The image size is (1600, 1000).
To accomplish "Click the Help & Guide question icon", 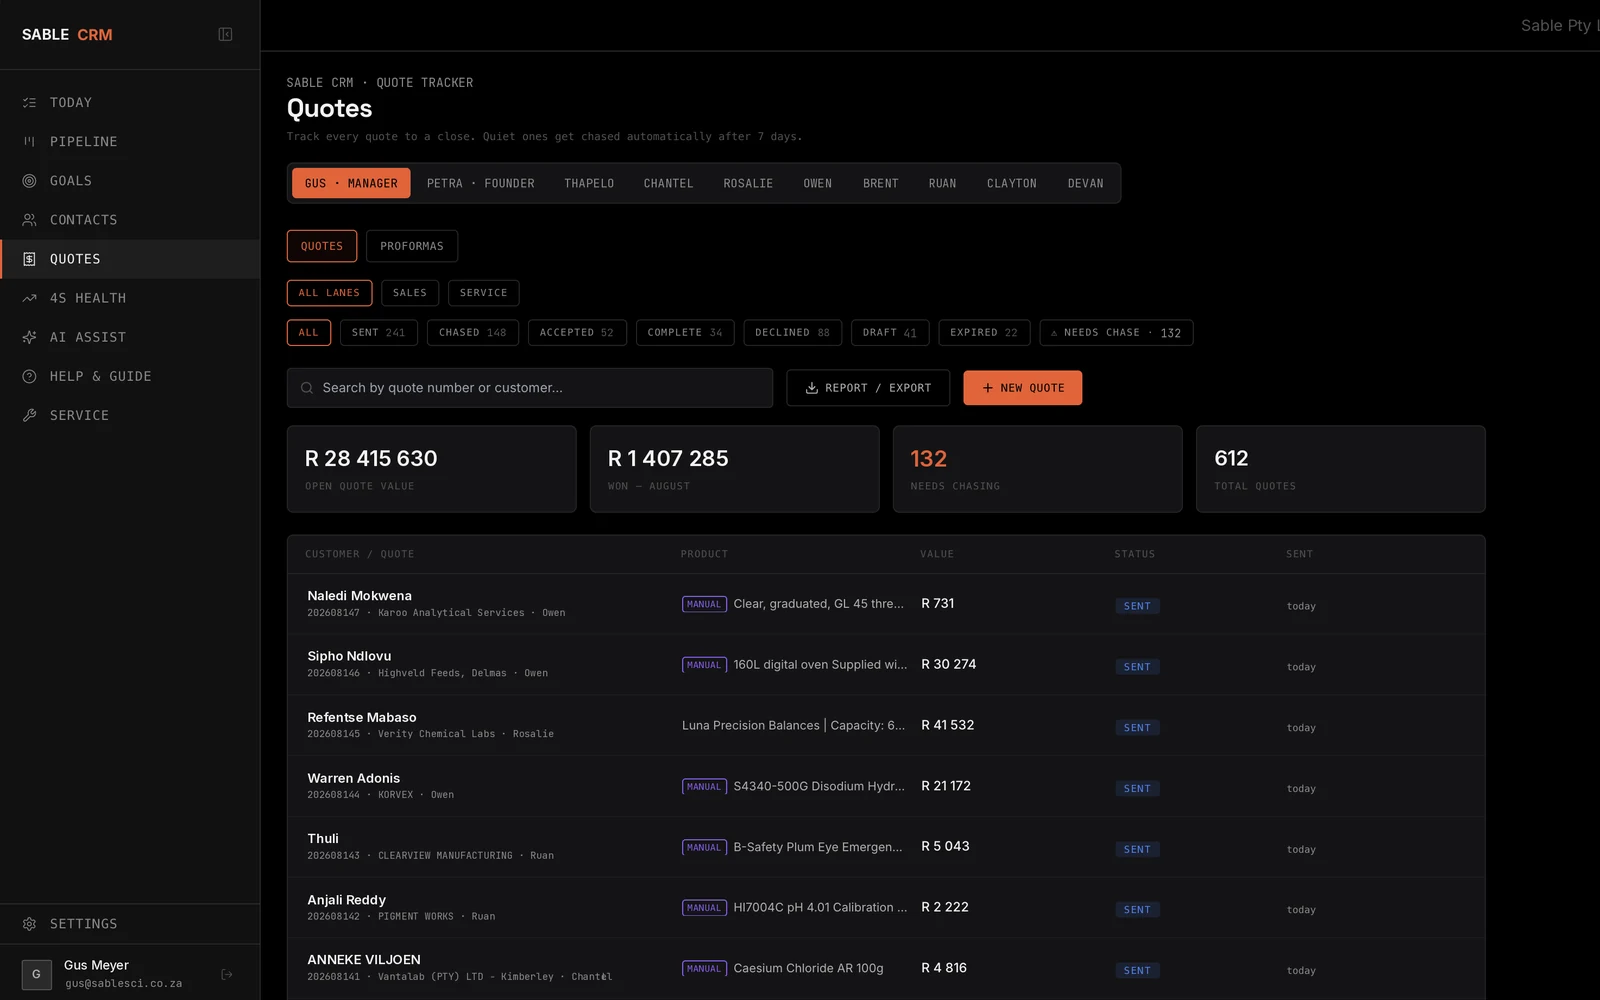I will [29, 376].
